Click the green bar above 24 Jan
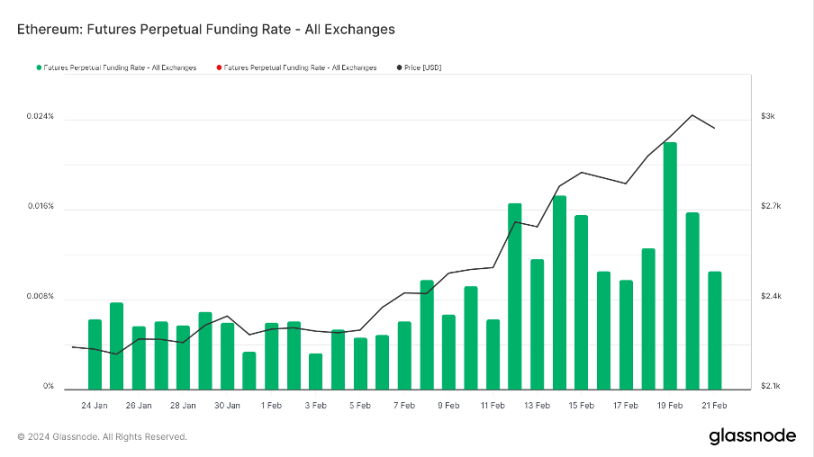The image size is (814, 457). (x=95, y=355)
